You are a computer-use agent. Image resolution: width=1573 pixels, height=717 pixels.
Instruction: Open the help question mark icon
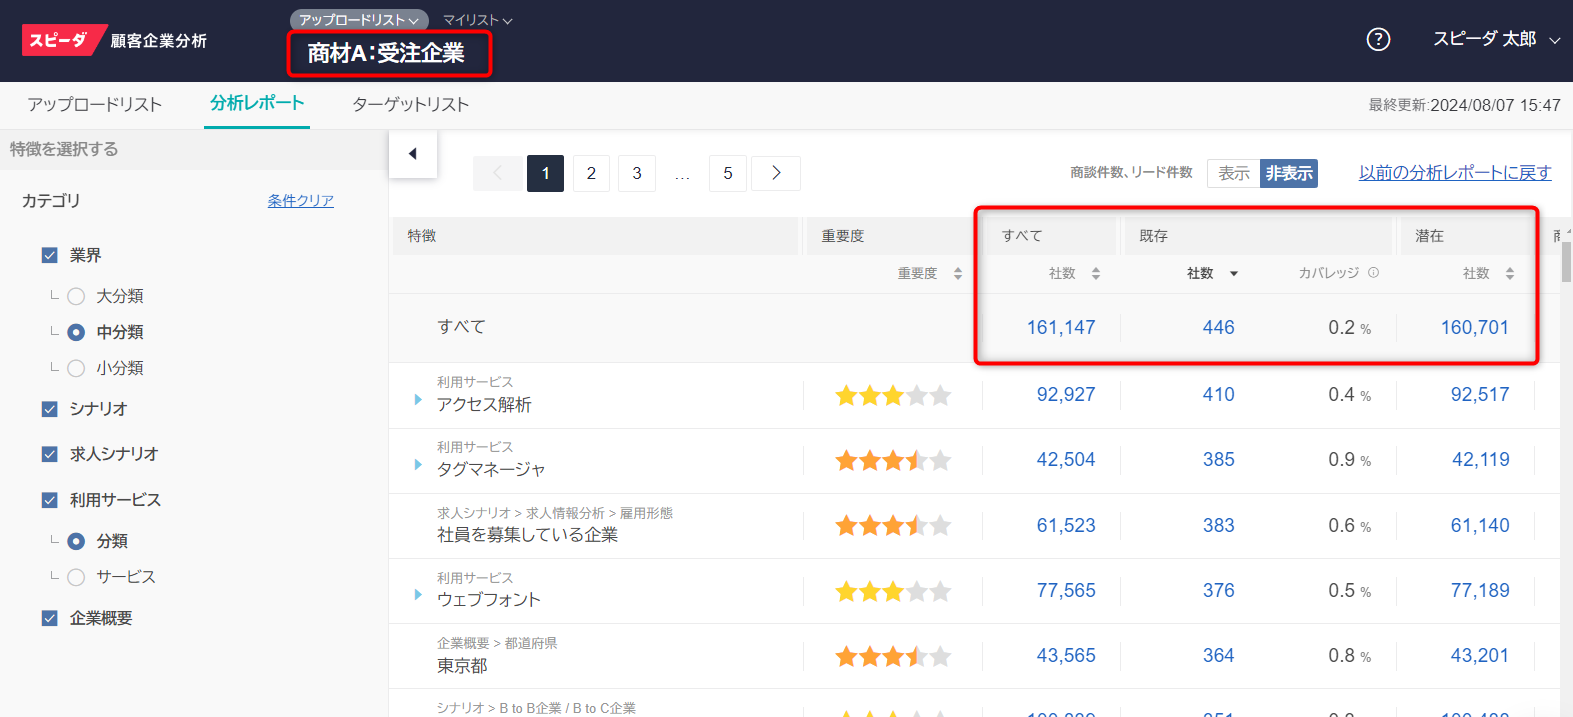[x=1378, y=39]
